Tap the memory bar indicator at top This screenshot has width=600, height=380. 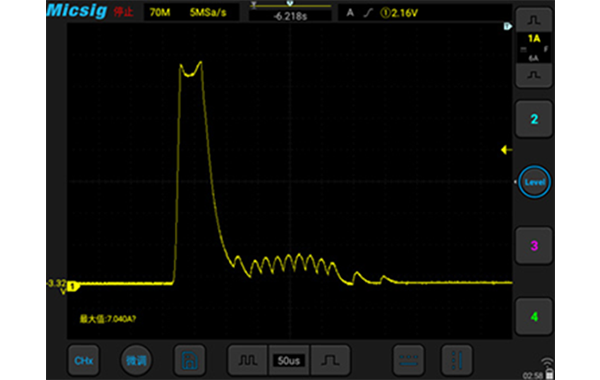pos(290,6)
